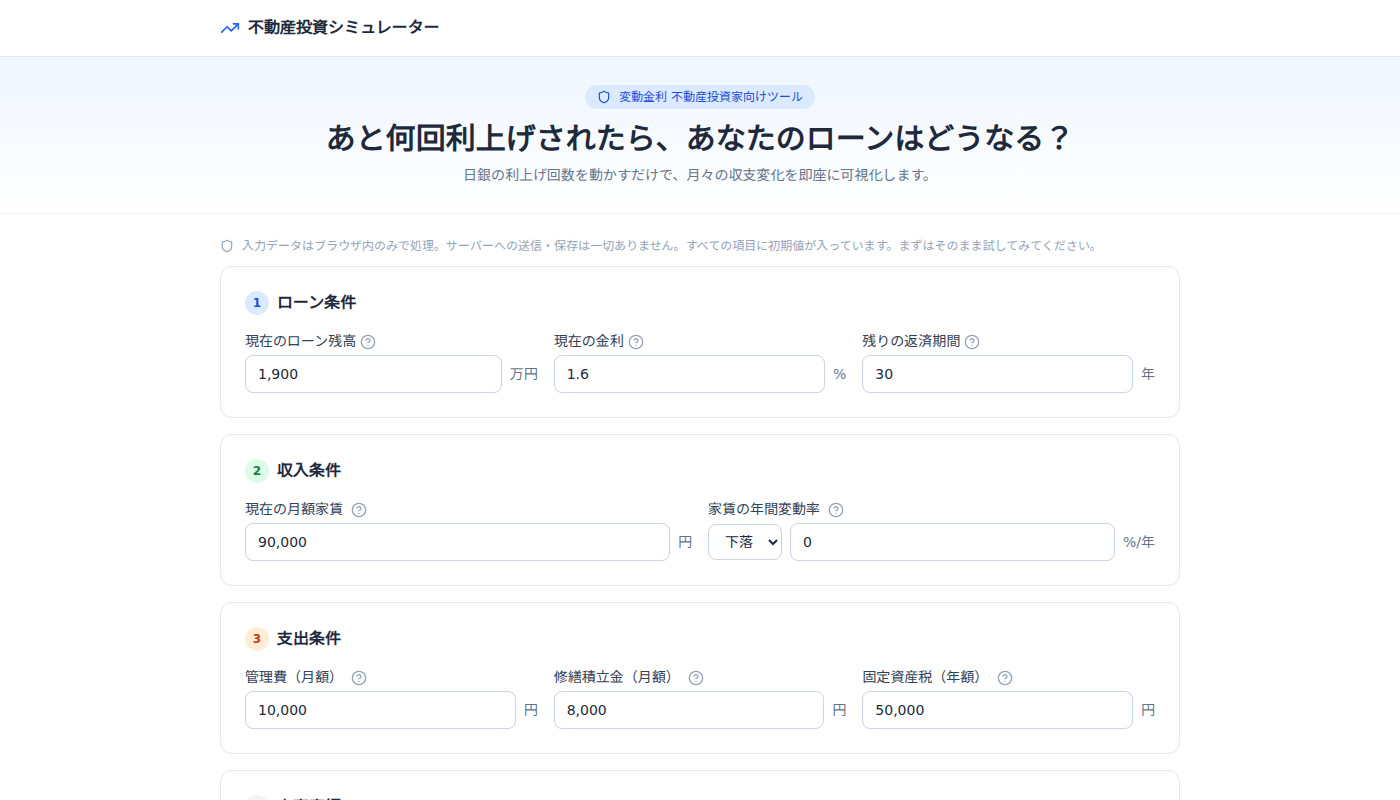This screenshot has height=800, width=1400.
Task: Open help icon for 管理費（月額）
Action: click(359, 678)
